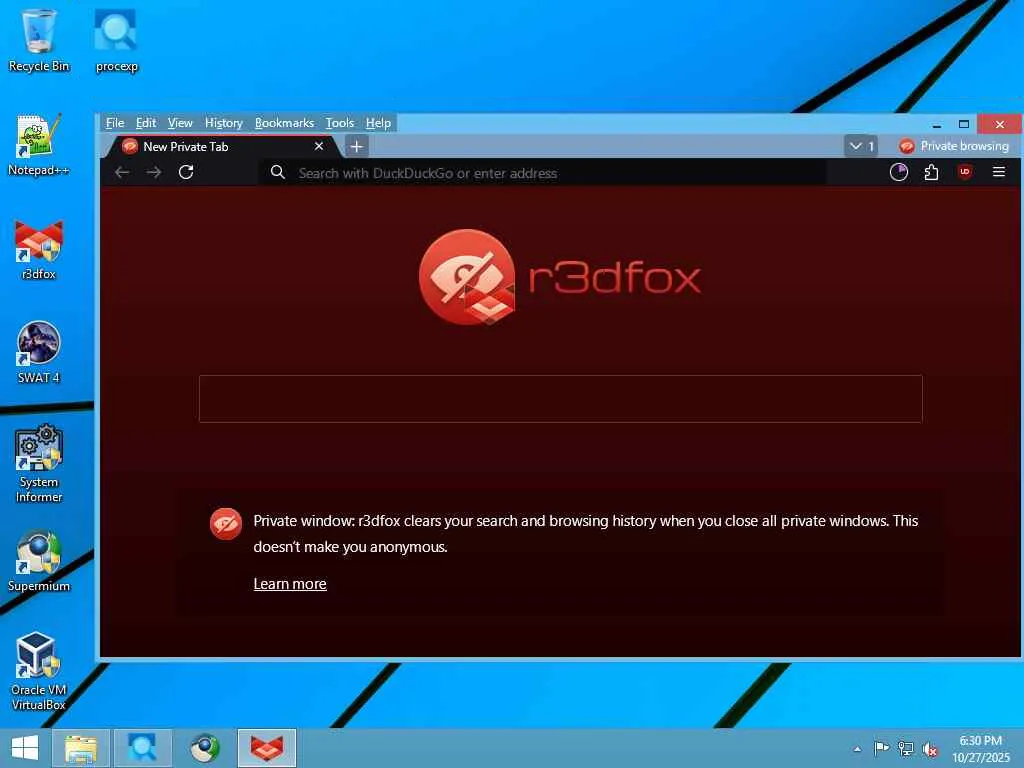The height and width of the screenshot is (768, 1024).
Task: Open the Edit menu
Action: click(146, 123)
